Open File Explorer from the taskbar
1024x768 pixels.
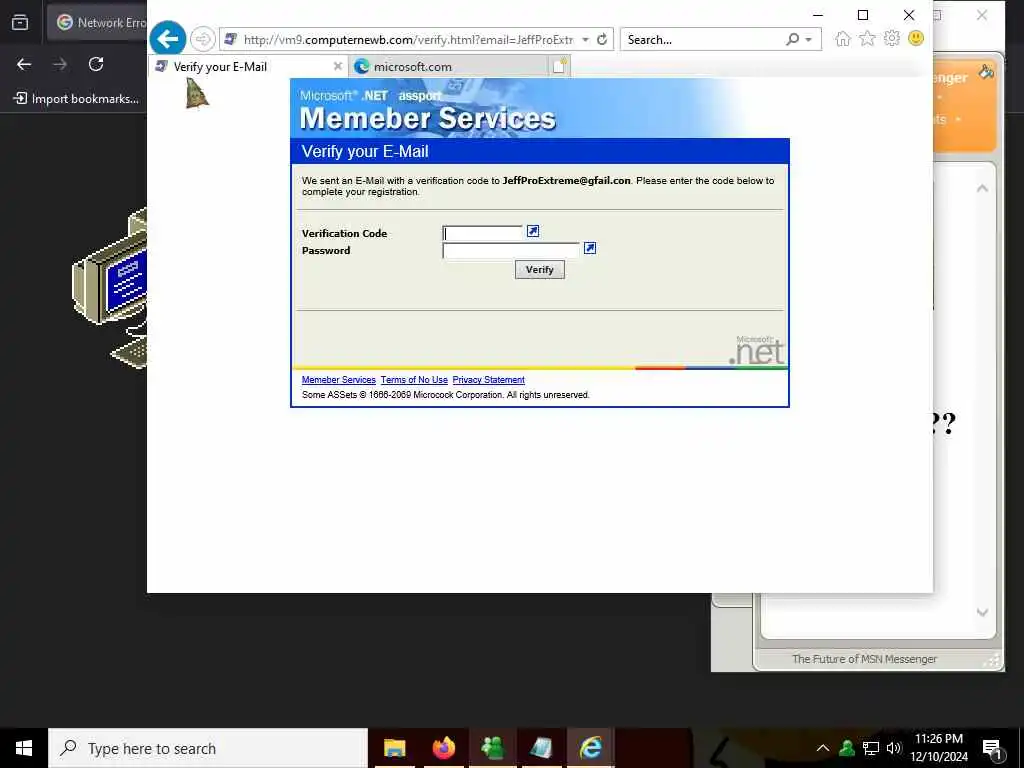click(x=394, y=748)
